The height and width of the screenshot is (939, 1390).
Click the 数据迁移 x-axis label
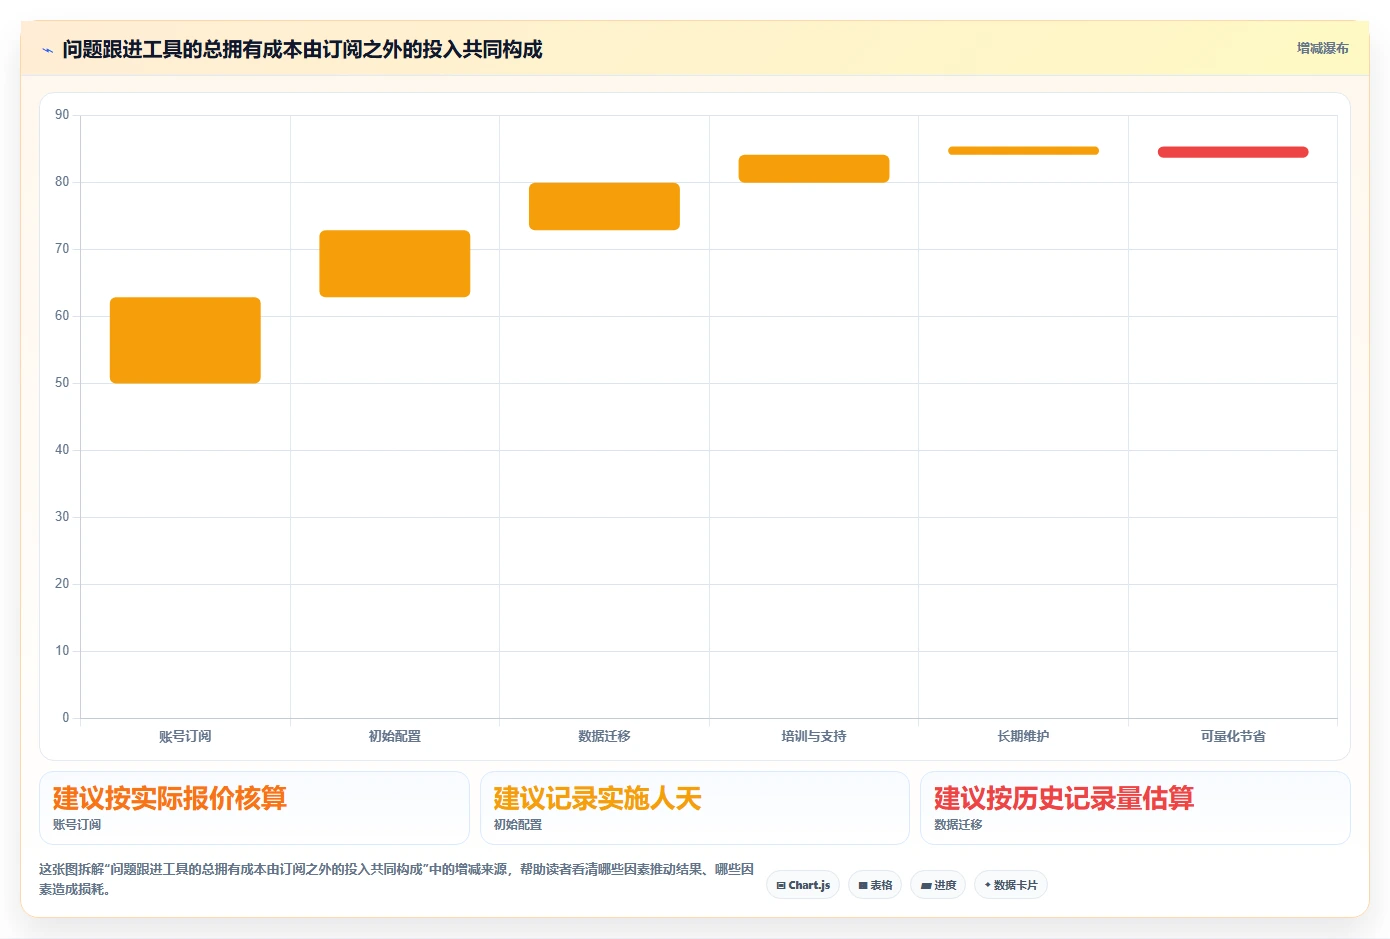coord(604,736)
